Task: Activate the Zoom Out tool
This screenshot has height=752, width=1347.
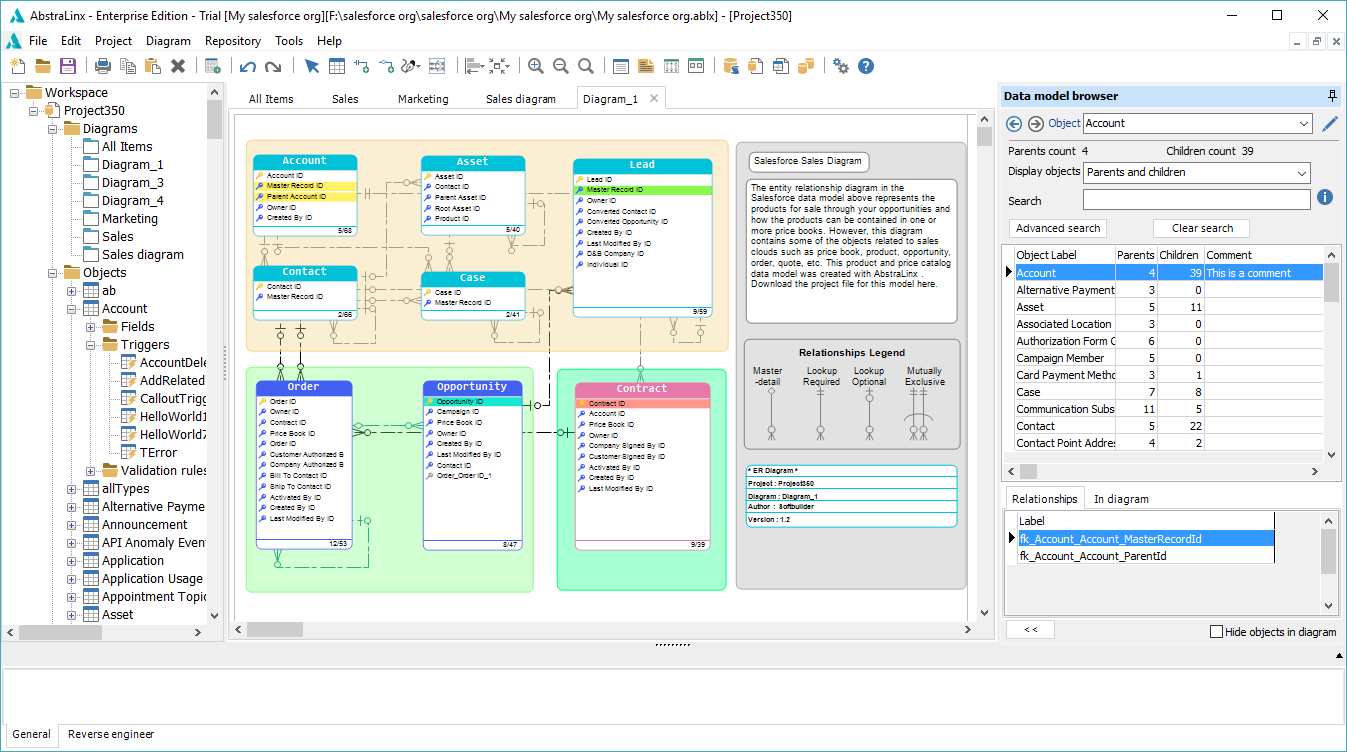Action: pyautogui.click(x=560, y=65)
